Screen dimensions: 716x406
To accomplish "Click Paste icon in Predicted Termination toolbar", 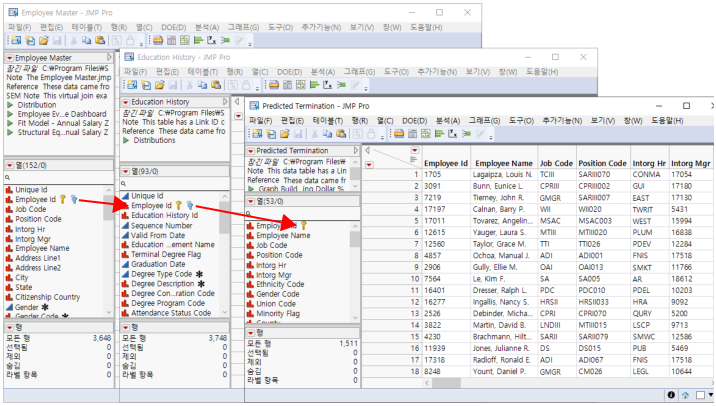I will coord(341,134).
